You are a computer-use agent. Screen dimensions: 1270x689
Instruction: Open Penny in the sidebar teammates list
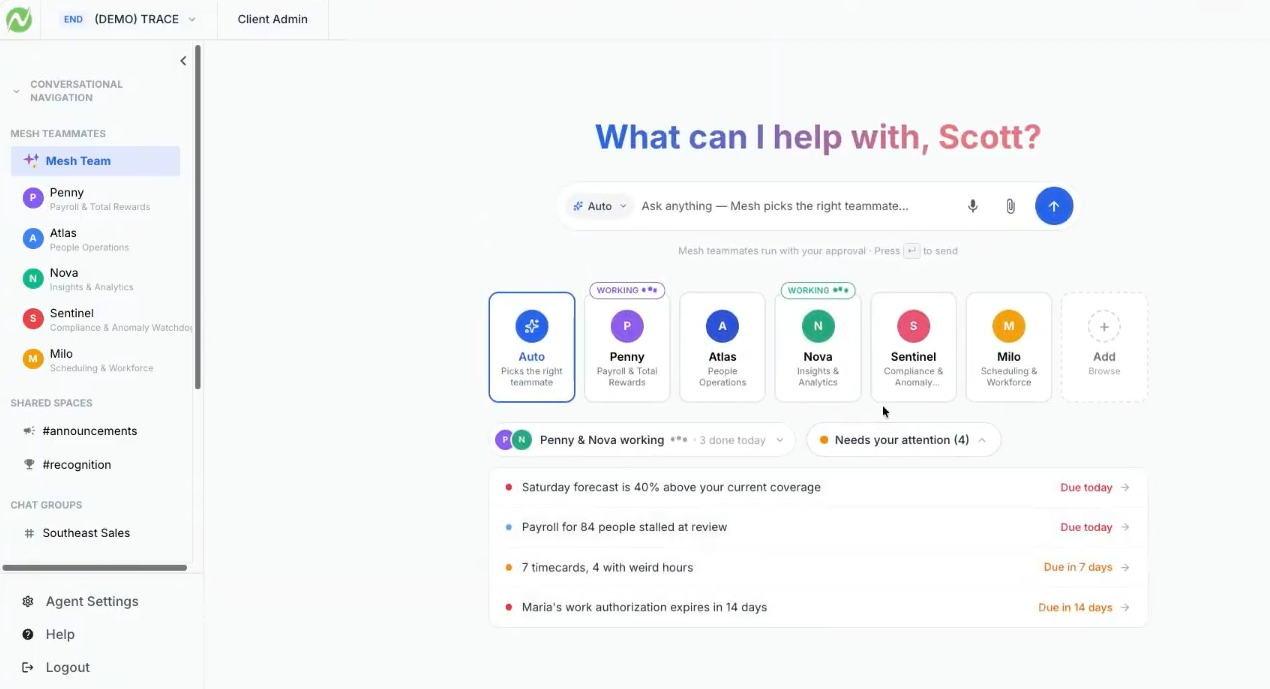(96, 199)
